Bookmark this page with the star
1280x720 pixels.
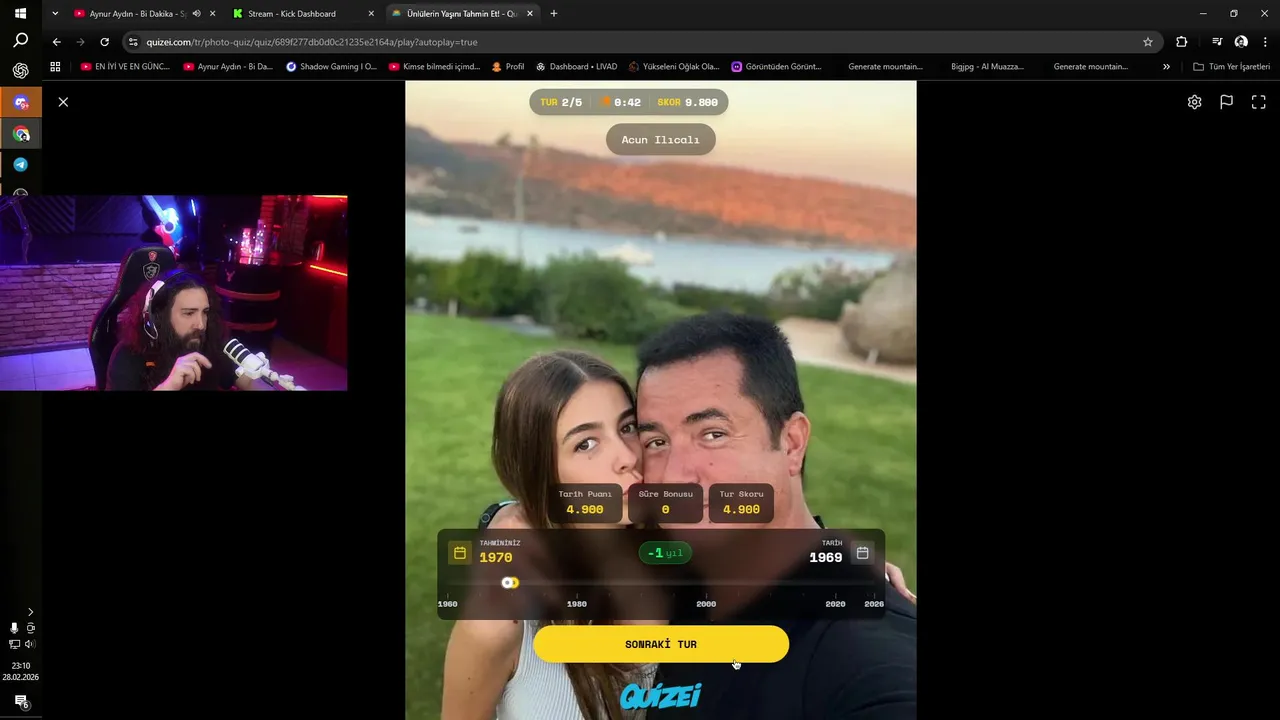click(x=1148, y=42)
